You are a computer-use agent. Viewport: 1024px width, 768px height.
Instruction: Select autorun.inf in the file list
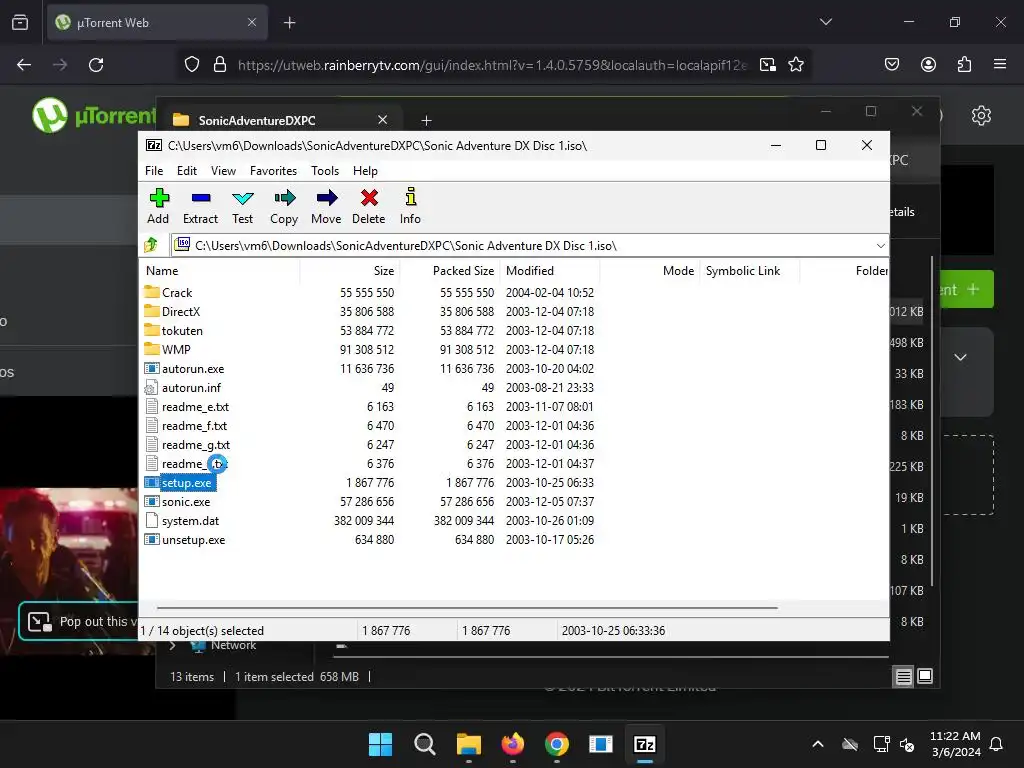point(191,387)
